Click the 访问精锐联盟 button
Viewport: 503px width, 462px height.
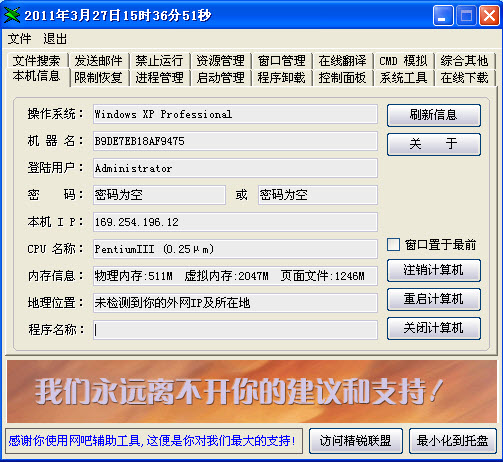[356, 441]
